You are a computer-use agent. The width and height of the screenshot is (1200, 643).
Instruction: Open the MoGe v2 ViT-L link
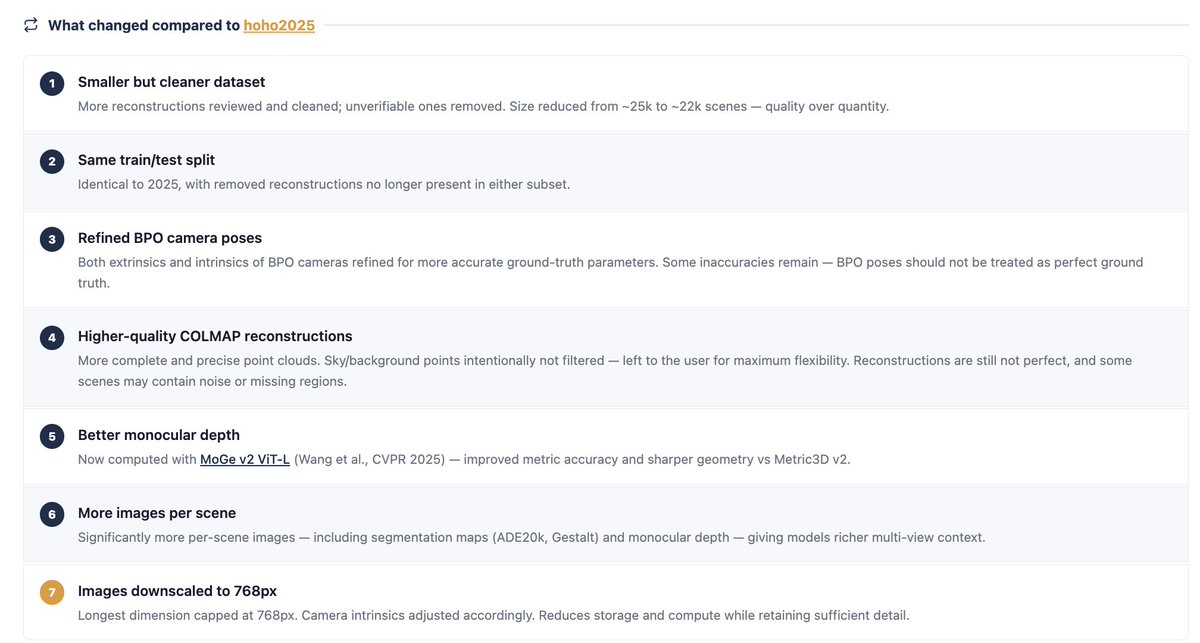[x=245, y=459]
